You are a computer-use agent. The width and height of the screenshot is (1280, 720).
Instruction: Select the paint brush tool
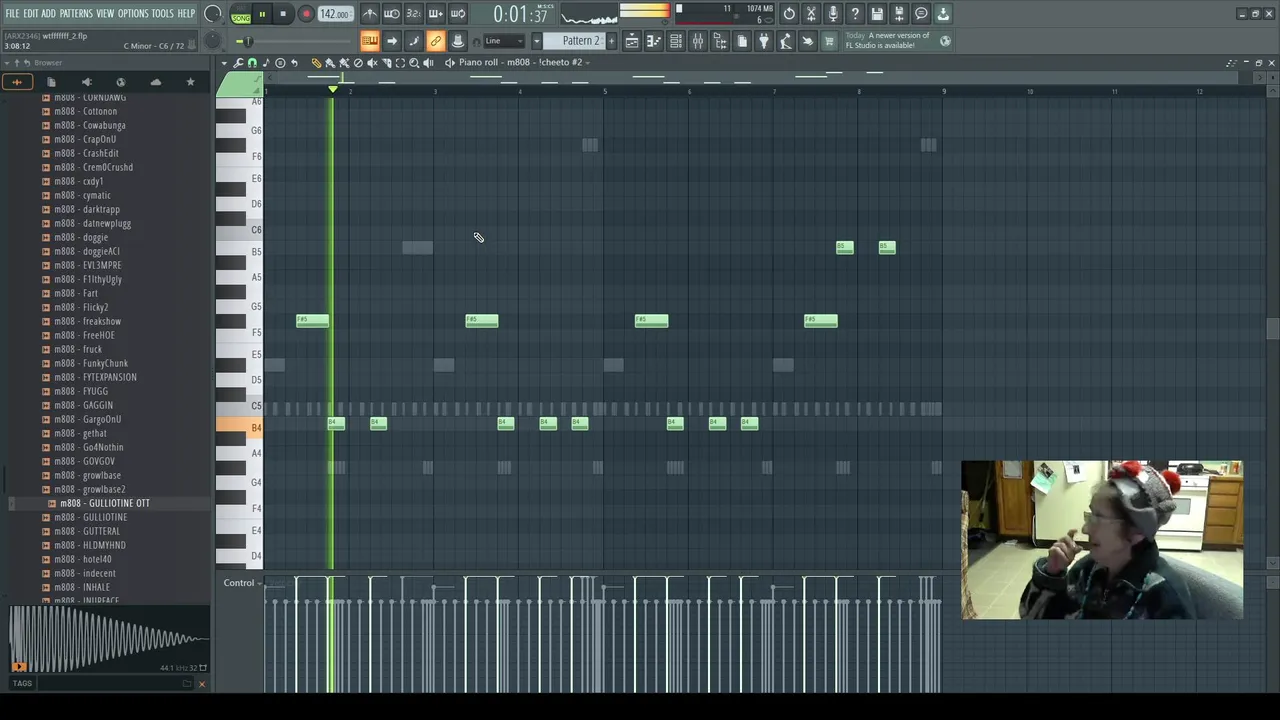[330, 63]
